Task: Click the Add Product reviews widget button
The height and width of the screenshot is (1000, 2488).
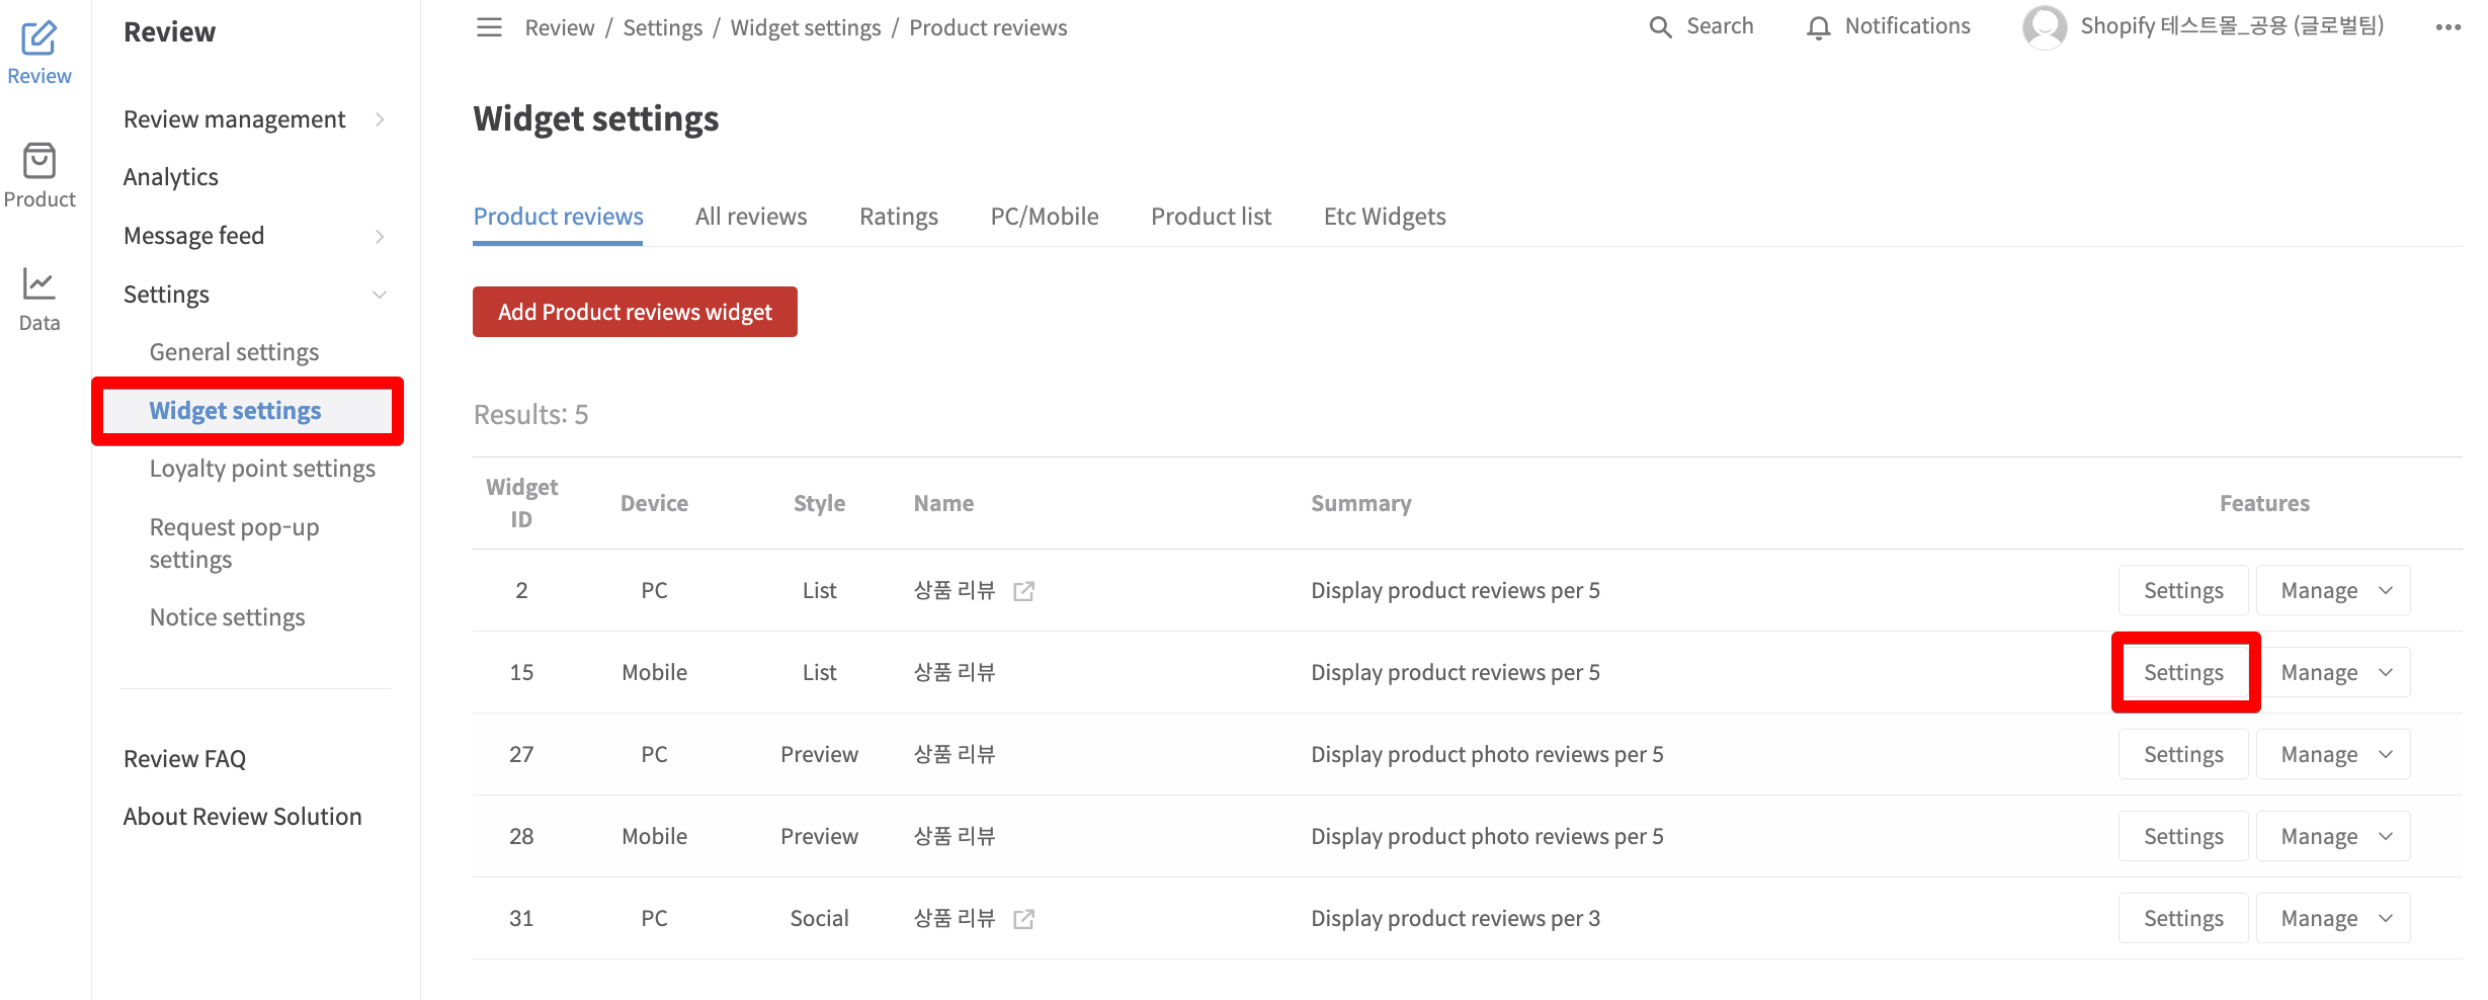Action: pyautogui.click(x=634, y=311)
